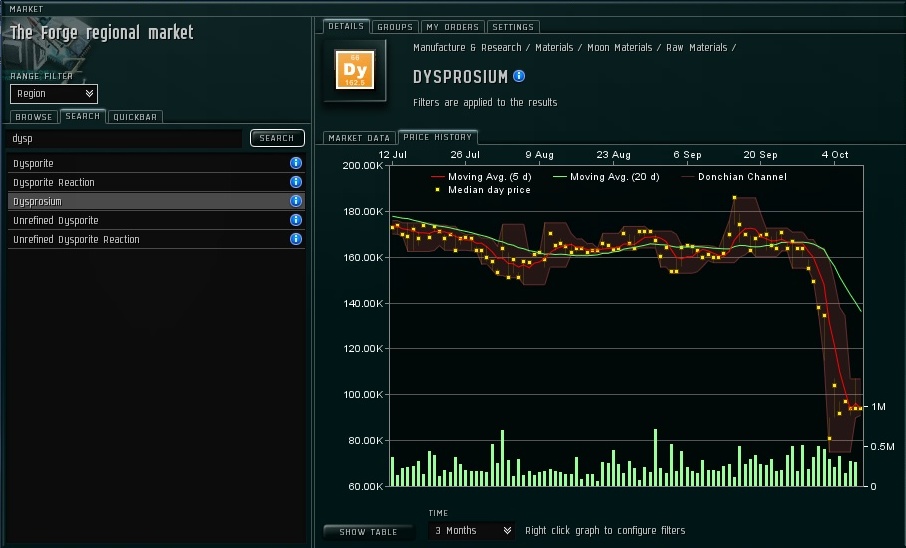Switch to the Browse tab
The image size is (906, 548).
coord(34,117)
